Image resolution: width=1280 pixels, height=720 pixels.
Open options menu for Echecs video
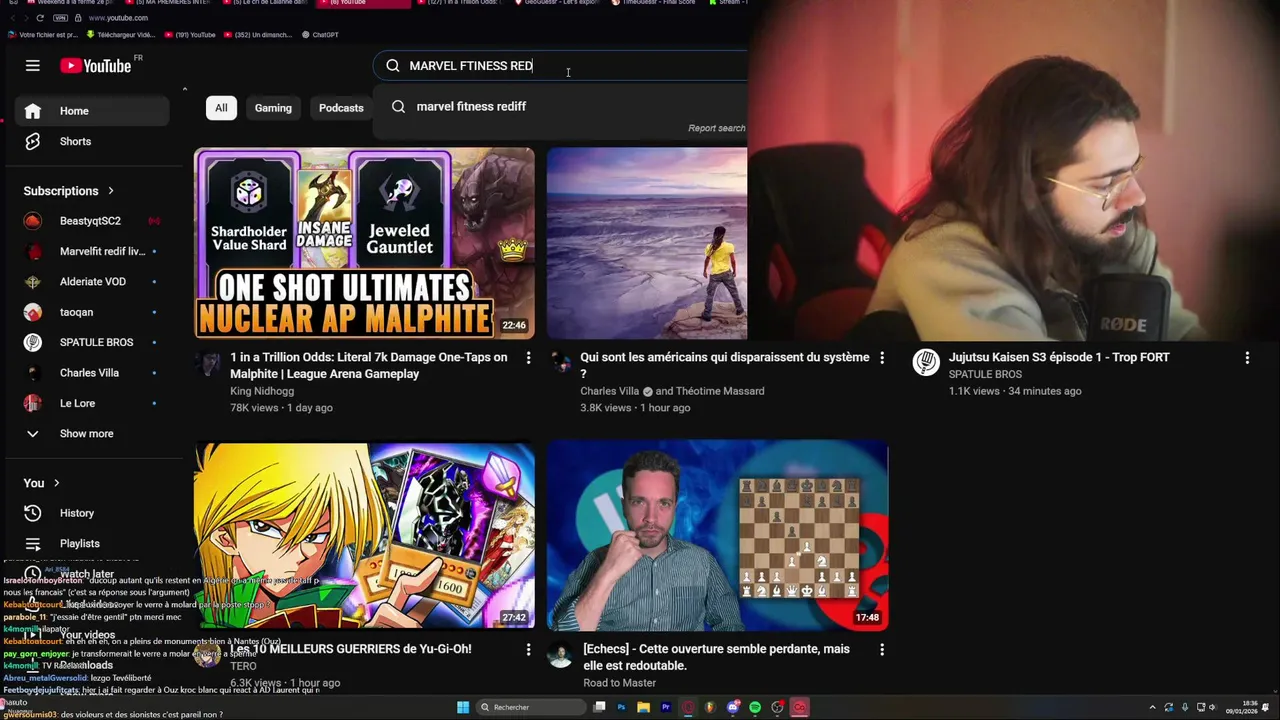pyautogui.click(x=882, y=650)
